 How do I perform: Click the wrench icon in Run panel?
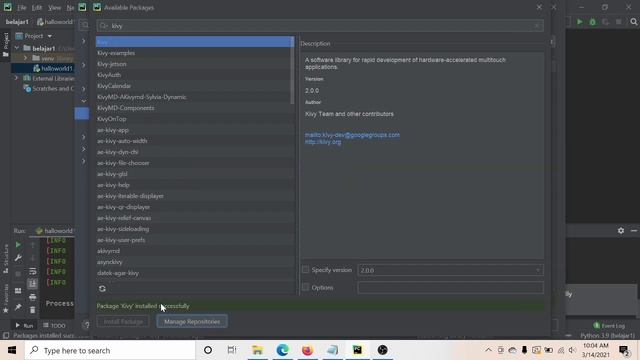click(18, 258)
